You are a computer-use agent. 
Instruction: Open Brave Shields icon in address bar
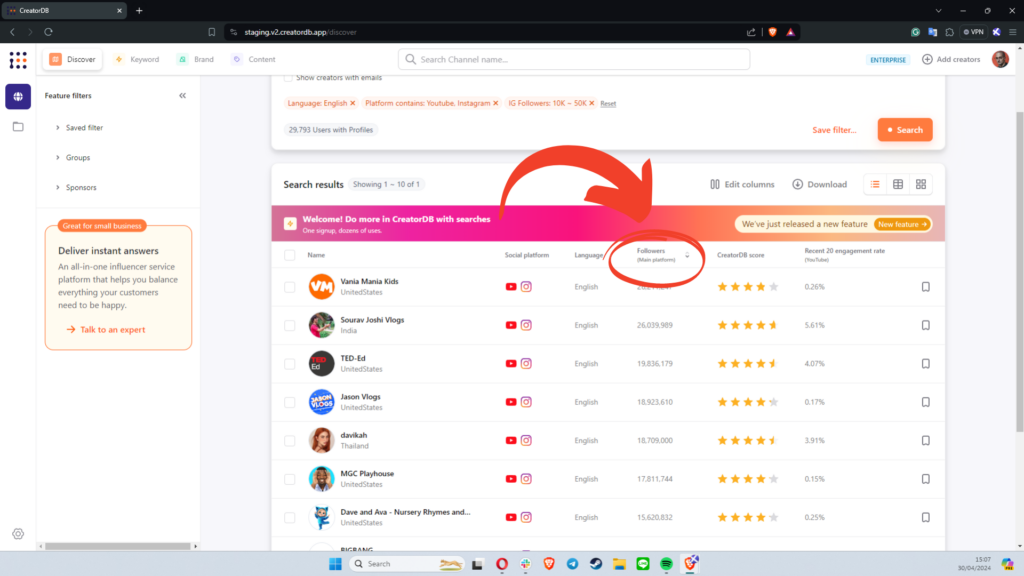pyautogui.click(x=773, y=32)
